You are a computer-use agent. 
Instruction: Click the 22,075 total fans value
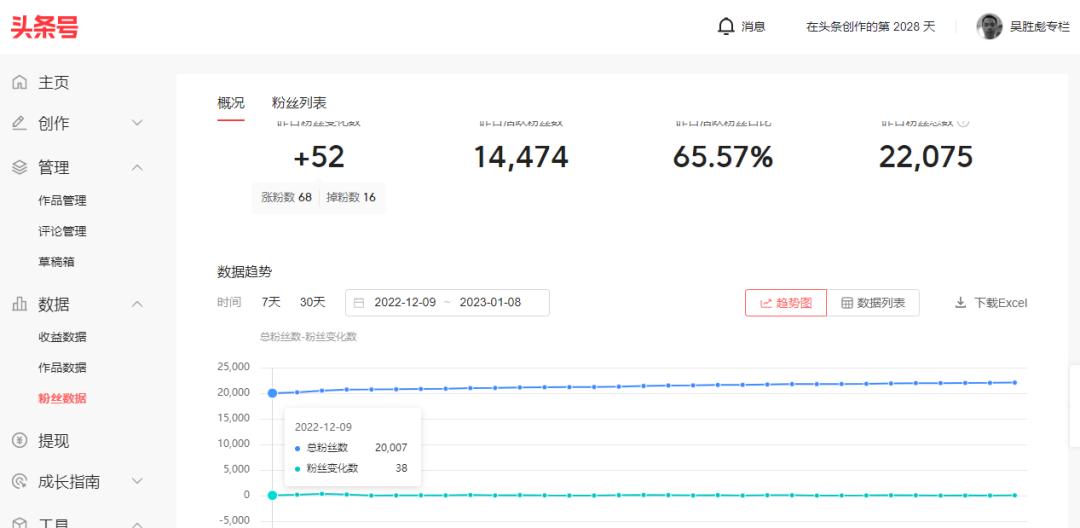click(x=926, y=158)
